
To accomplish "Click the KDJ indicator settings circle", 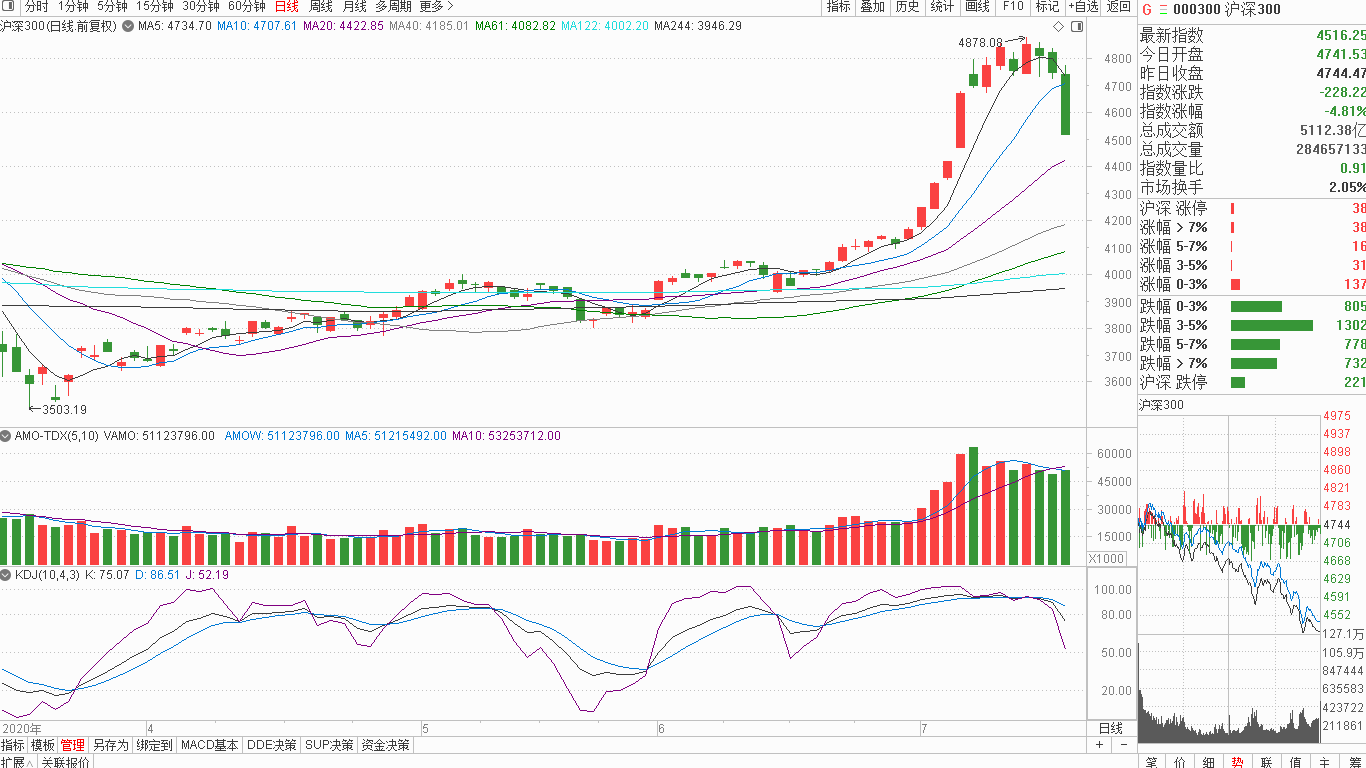I will coord(6,575).
